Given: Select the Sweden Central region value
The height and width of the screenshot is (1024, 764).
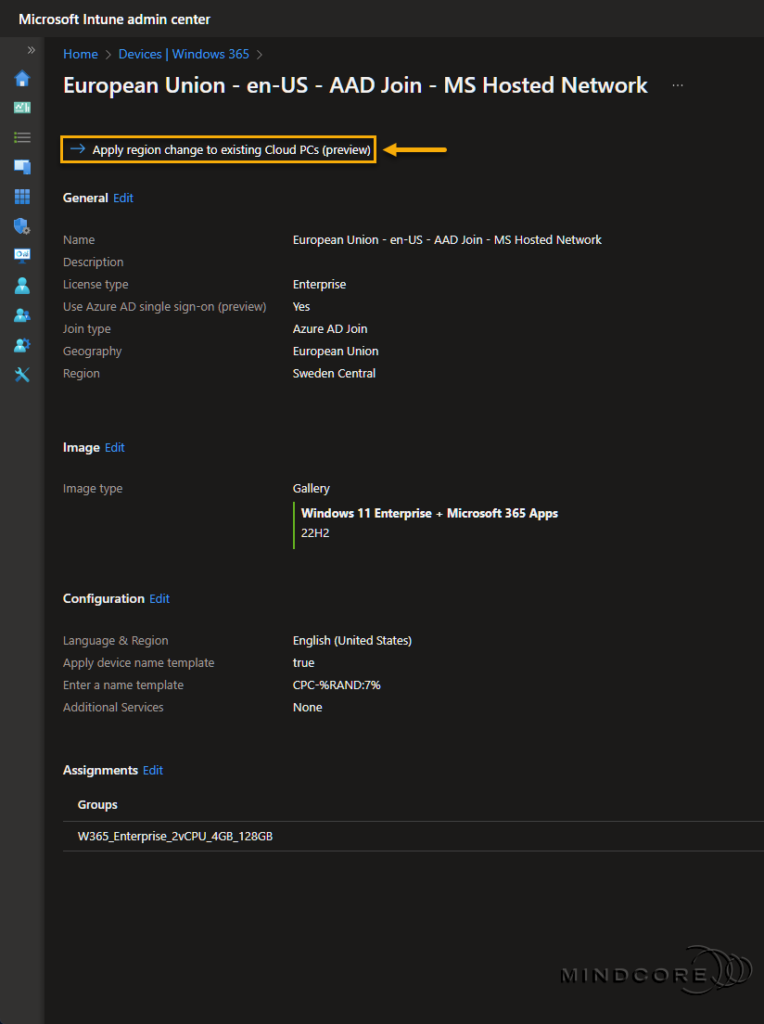Looking at the screenshot, I should [x=334, y=374].
